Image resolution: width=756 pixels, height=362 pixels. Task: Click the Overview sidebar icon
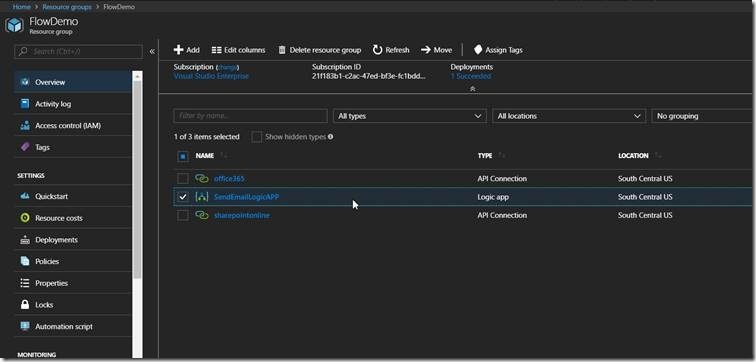coord(26,82)
